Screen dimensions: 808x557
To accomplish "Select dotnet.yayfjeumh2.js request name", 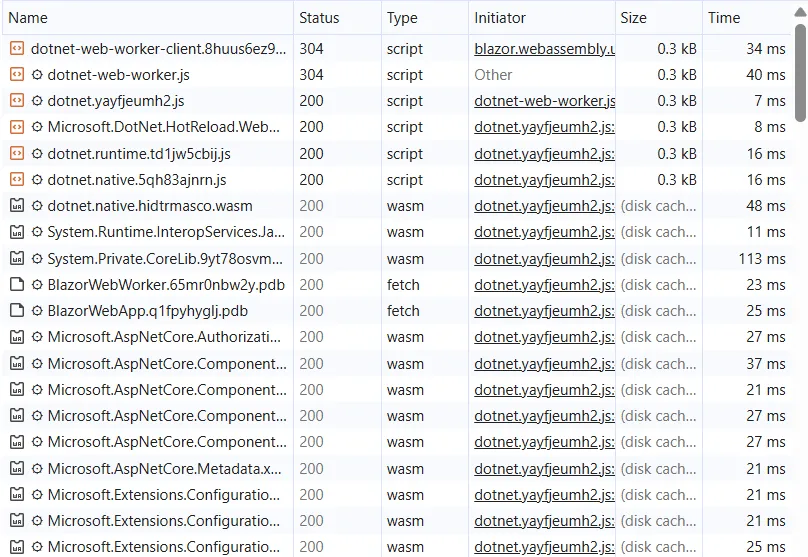I will coord(116,101).
